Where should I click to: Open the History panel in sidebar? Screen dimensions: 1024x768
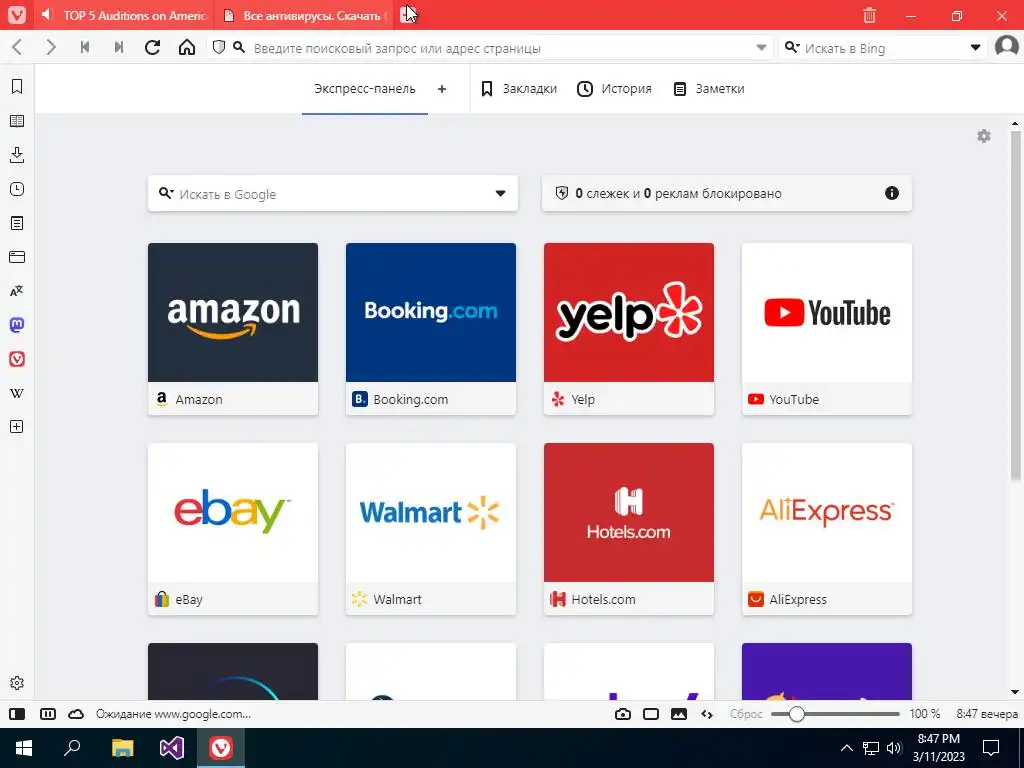coord(17,189)
